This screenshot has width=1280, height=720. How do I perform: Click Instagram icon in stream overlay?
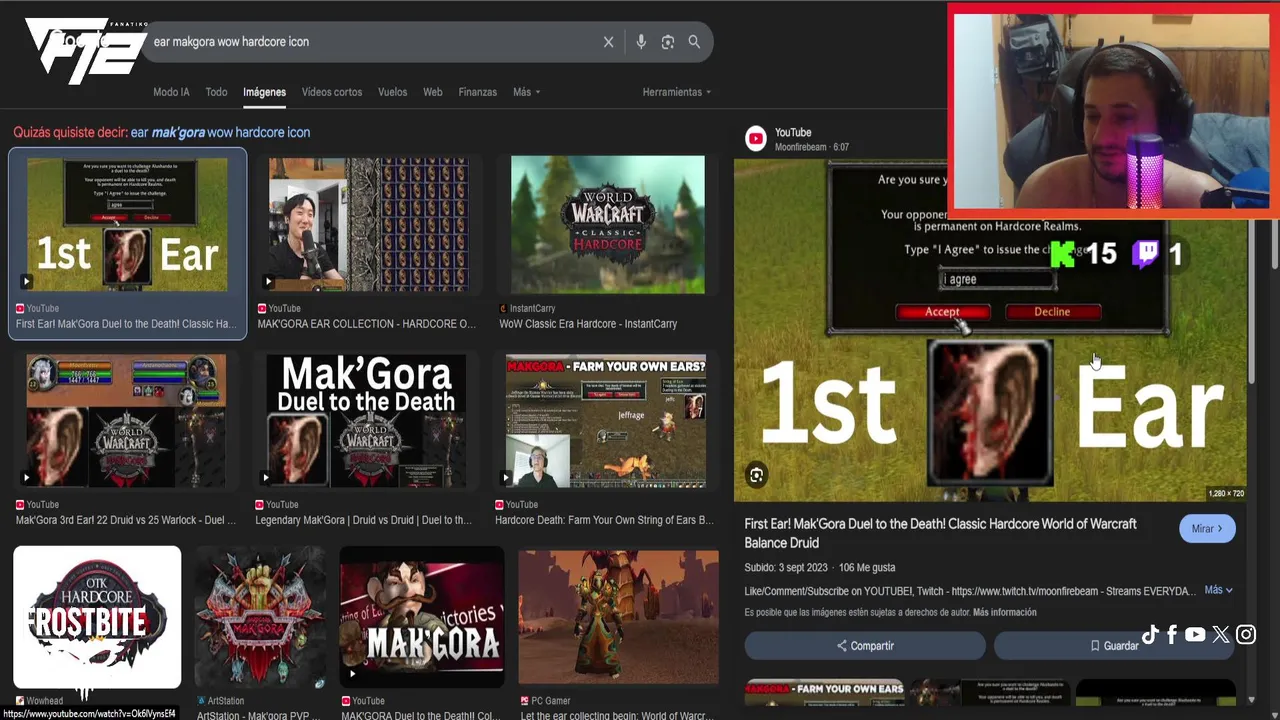click(1246, 634)
